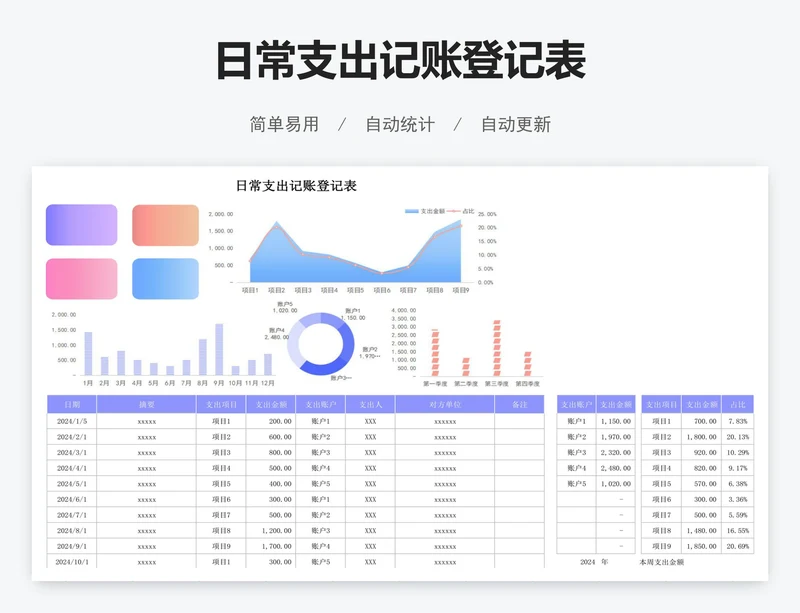This screenshot has width=800, height=613.
Task: Click the project total cell 1,850.00
Action: coord(702,546)
